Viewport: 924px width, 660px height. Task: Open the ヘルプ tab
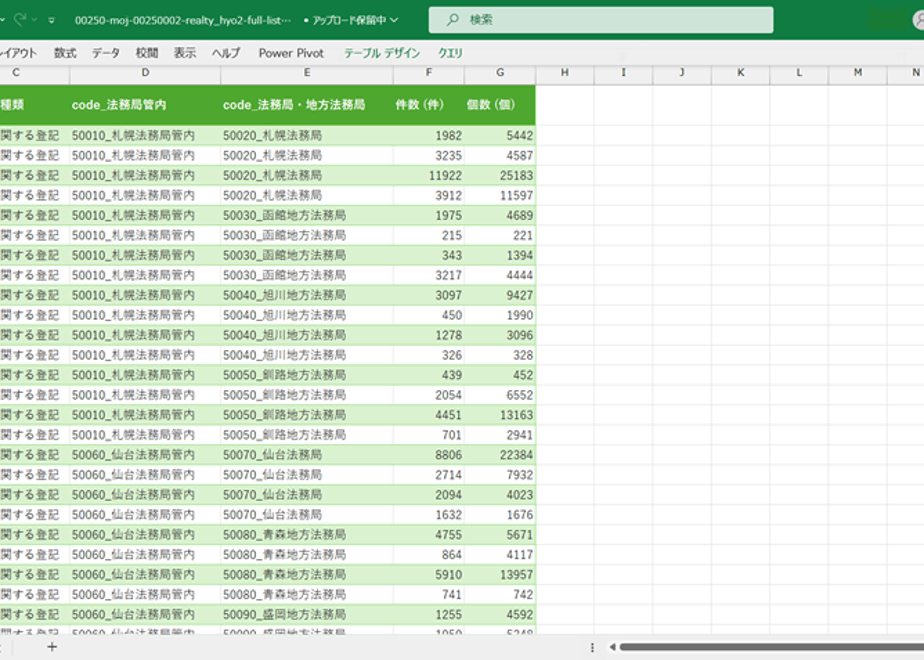coord(226,53)
